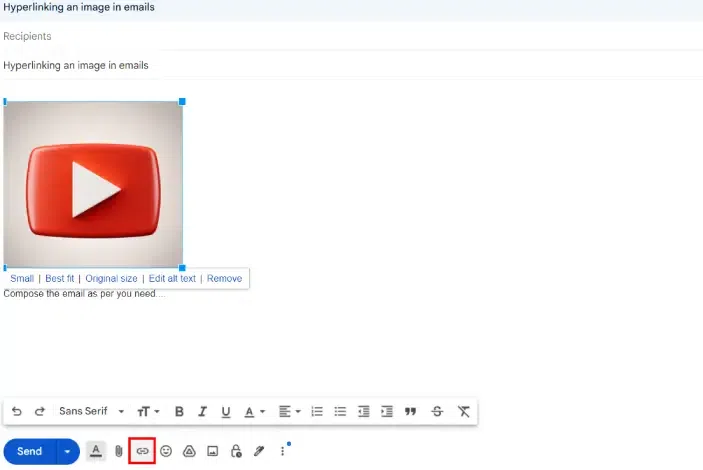The image size is (703, 470).
Task: Insert a link with the chain icon
Action: pyautogui.click(x=142, y=451)
